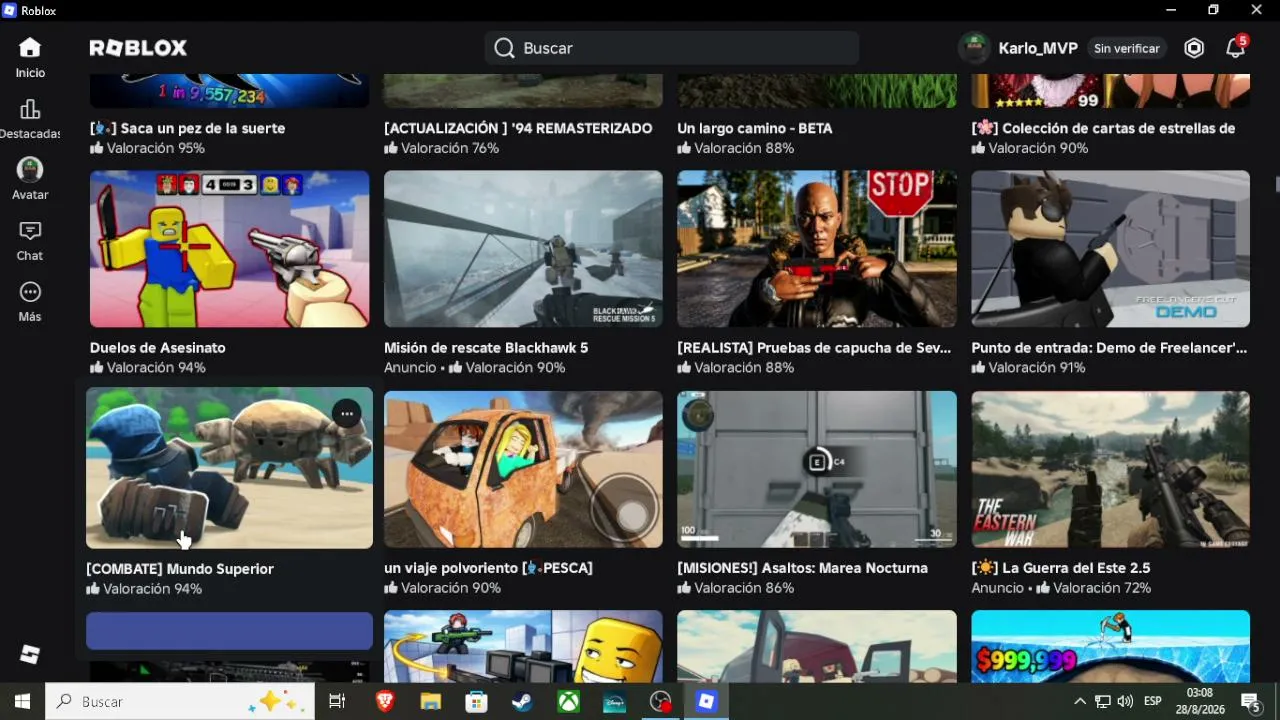Open Karlo_MVP profile avatar picture
The height and width of the screenshot is (720, 1280).
point(974,48)
